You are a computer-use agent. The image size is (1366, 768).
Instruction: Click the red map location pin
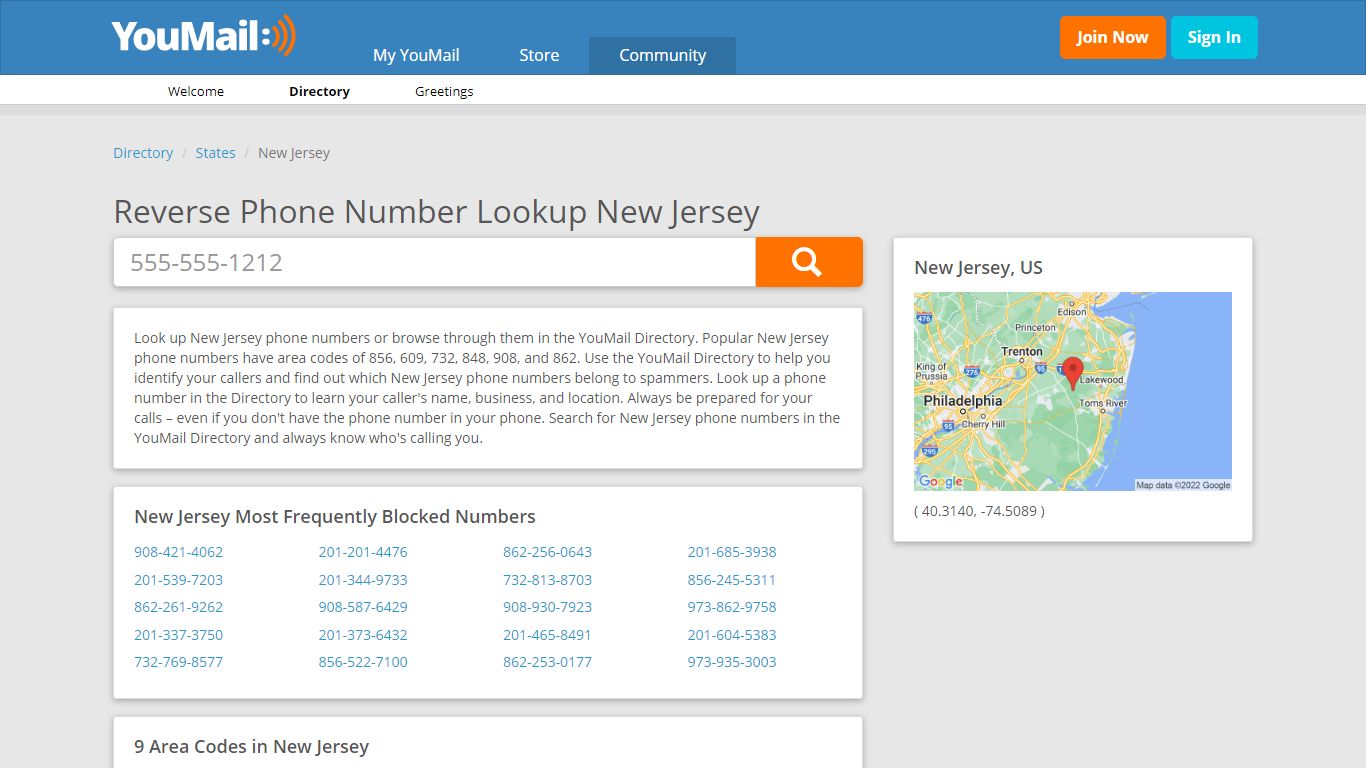[x=1072, y=373]
